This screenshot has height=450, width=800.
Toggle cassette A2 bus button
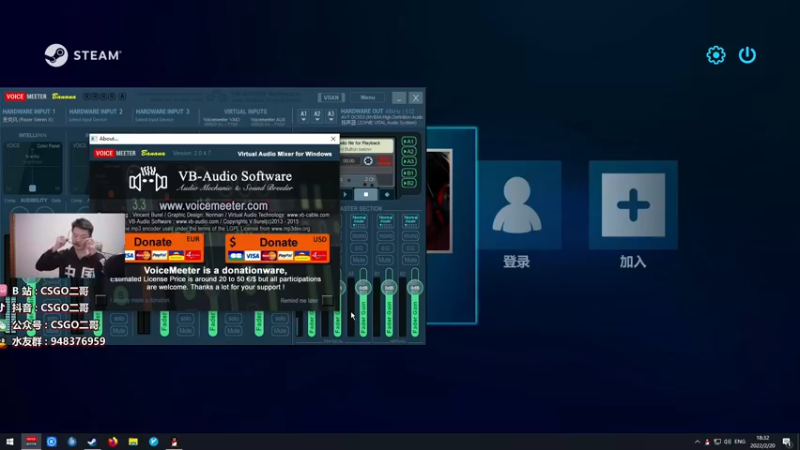point(409,152)
